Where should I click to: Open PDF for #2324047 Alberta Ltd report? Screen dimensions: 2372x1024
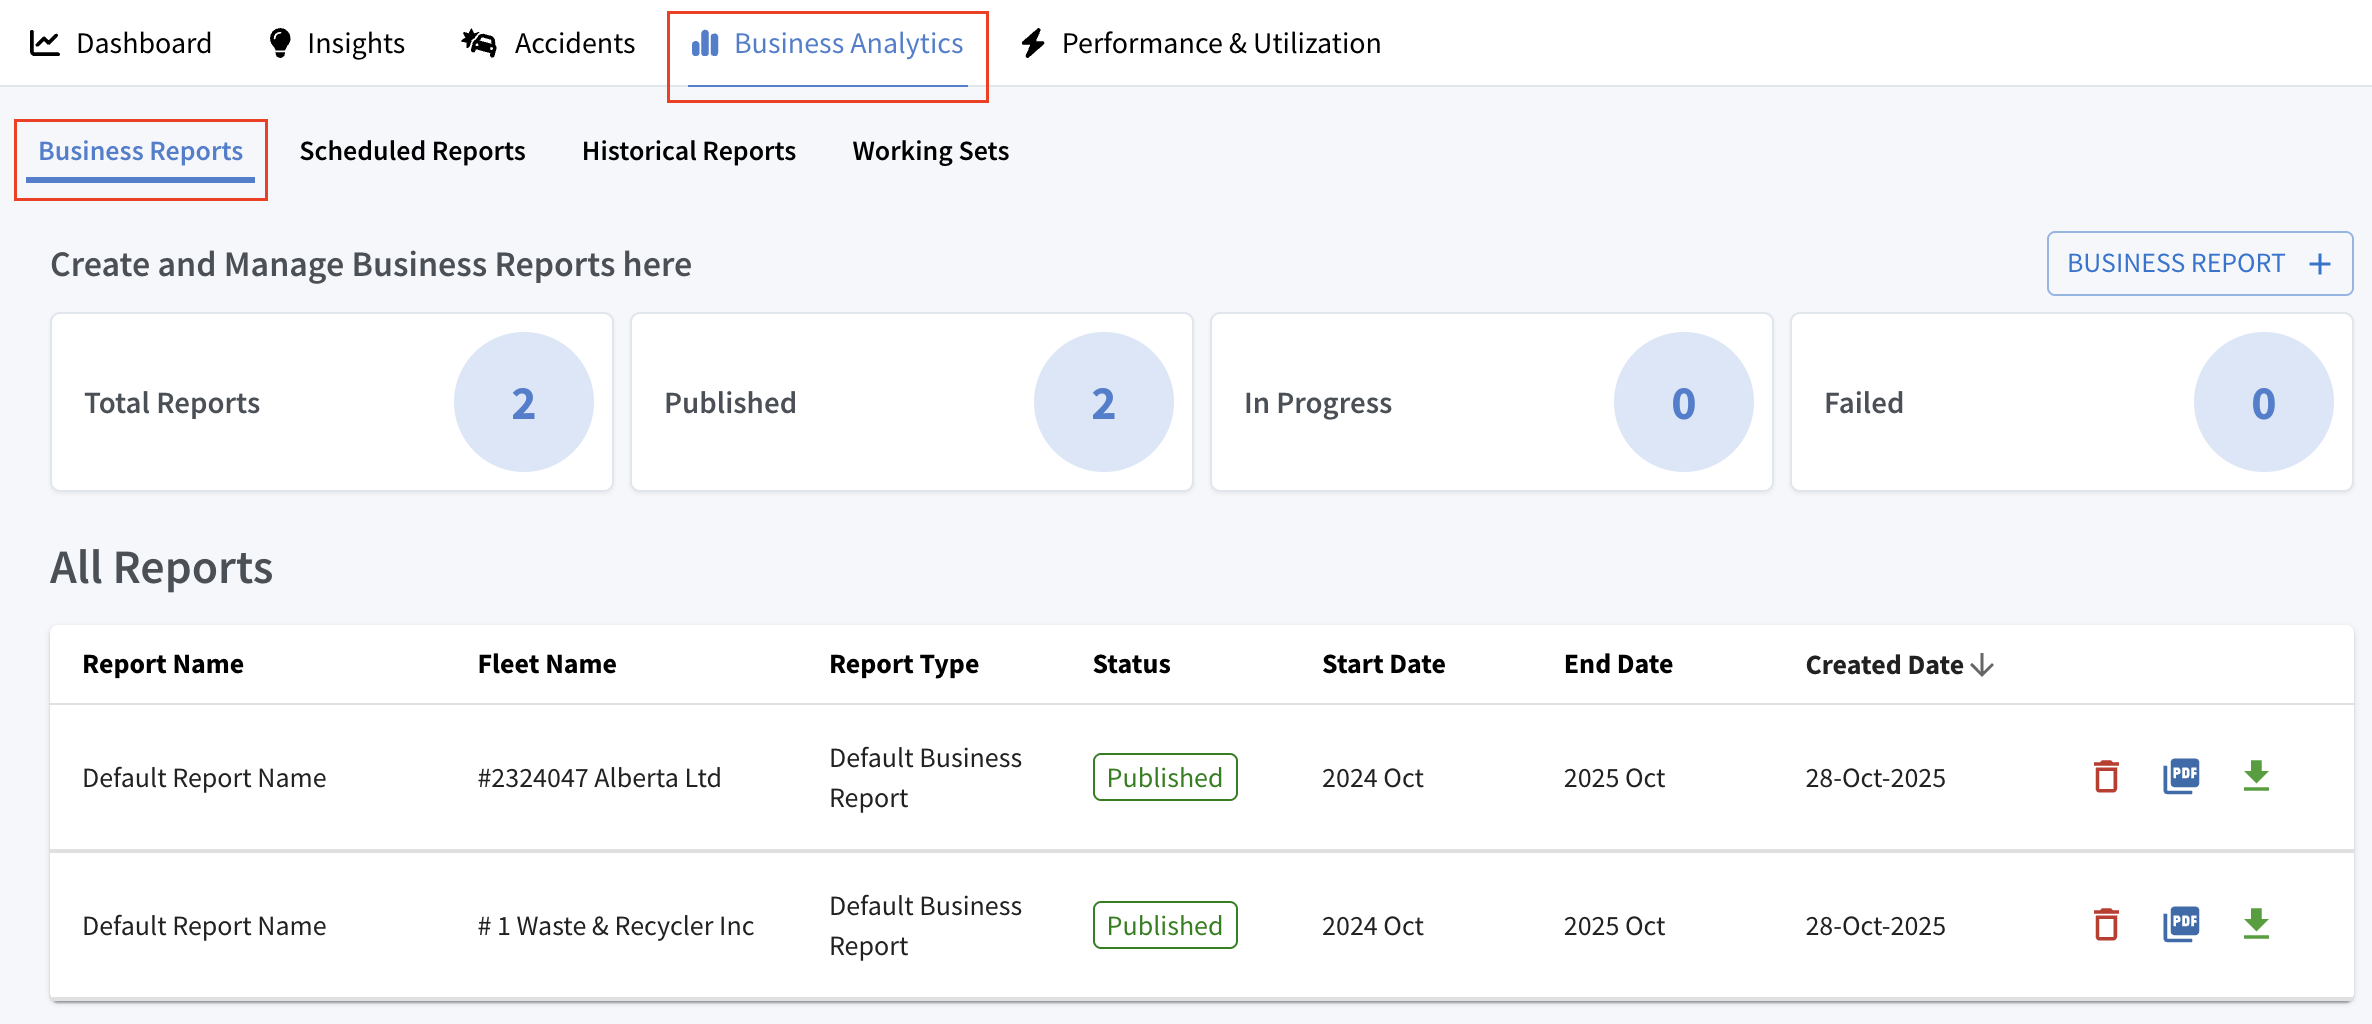pyautogui.click(x=2181, y=777)
